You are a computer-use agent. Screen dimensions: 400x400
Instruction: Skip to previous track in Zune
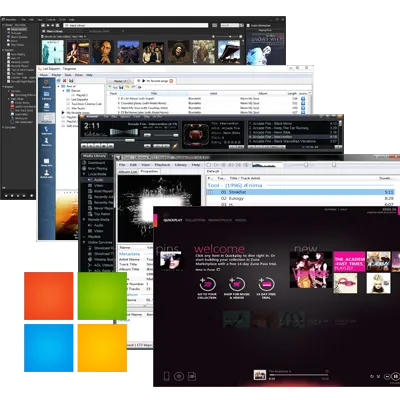tap(387, 376)
